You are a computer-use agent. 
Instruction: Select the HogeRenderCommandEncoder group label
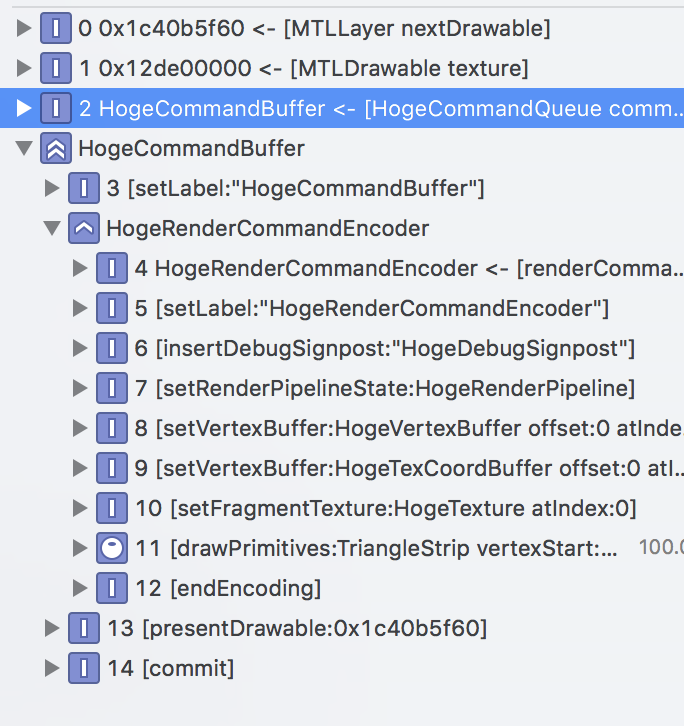point(268,229)
